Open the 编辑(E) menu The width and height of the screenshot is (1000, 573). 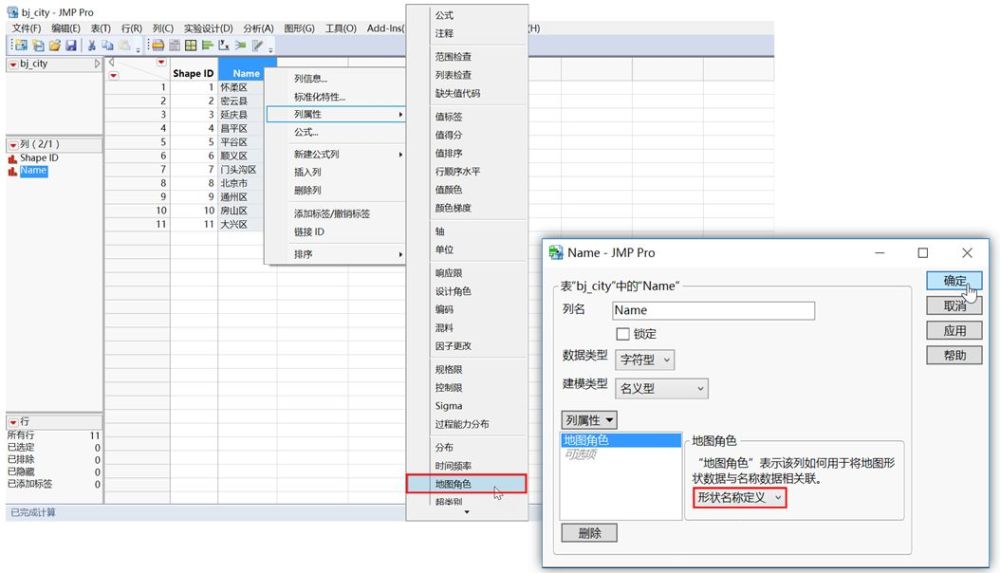pyautogui.click(x=66, y=28)
